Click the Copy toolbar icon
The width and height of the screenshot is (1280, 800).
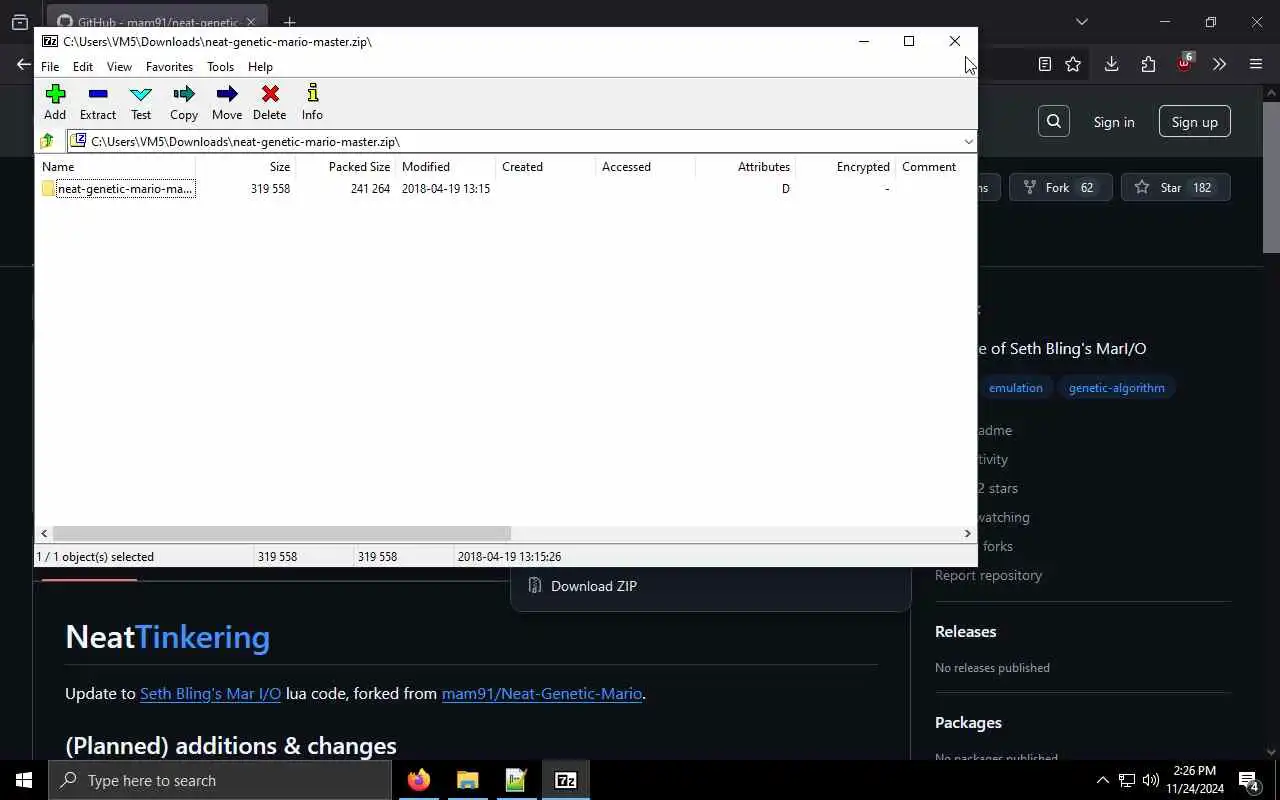pyautogui.click(x=184, y=94)
